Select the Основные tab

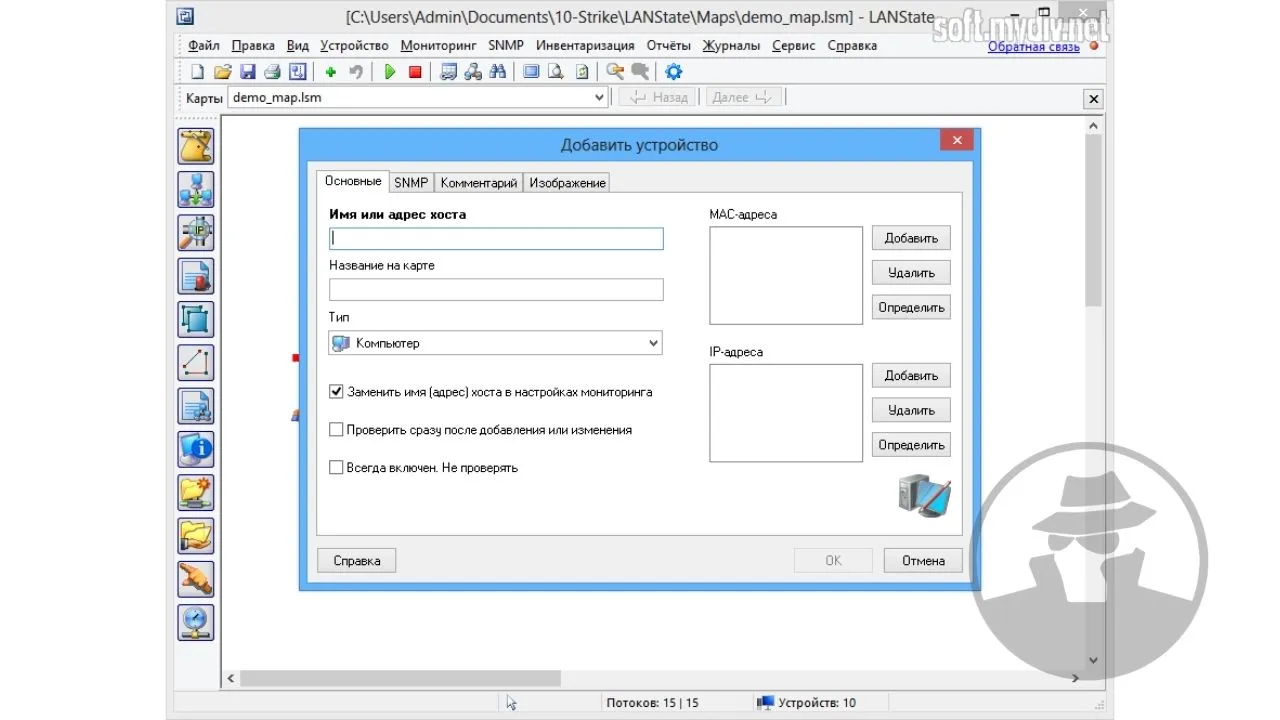pos(353,181)
